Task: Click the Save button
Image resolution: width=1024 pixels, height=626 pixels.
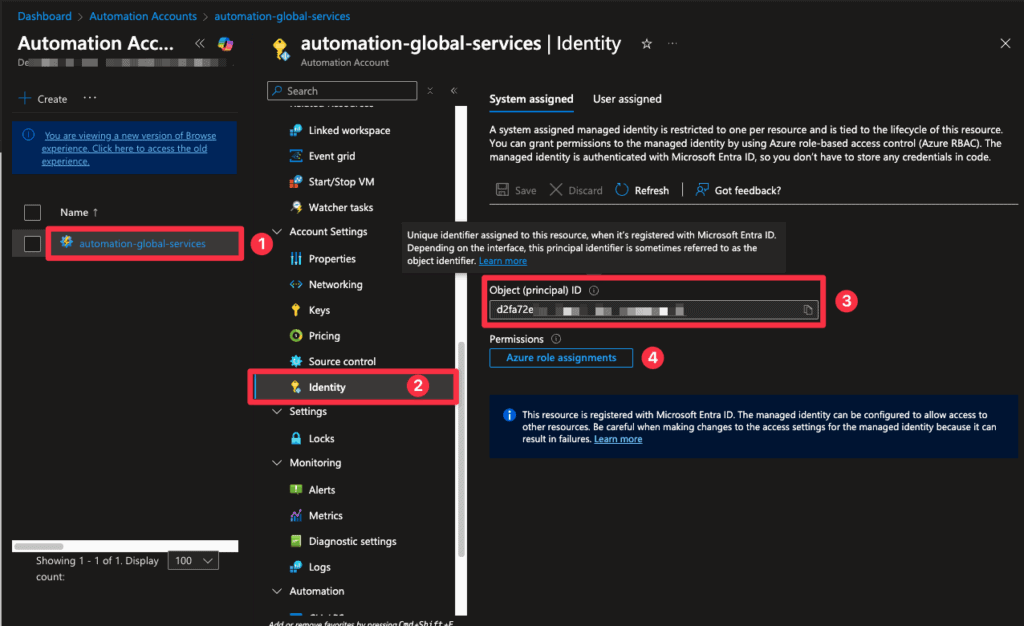Action: point(516,190)
